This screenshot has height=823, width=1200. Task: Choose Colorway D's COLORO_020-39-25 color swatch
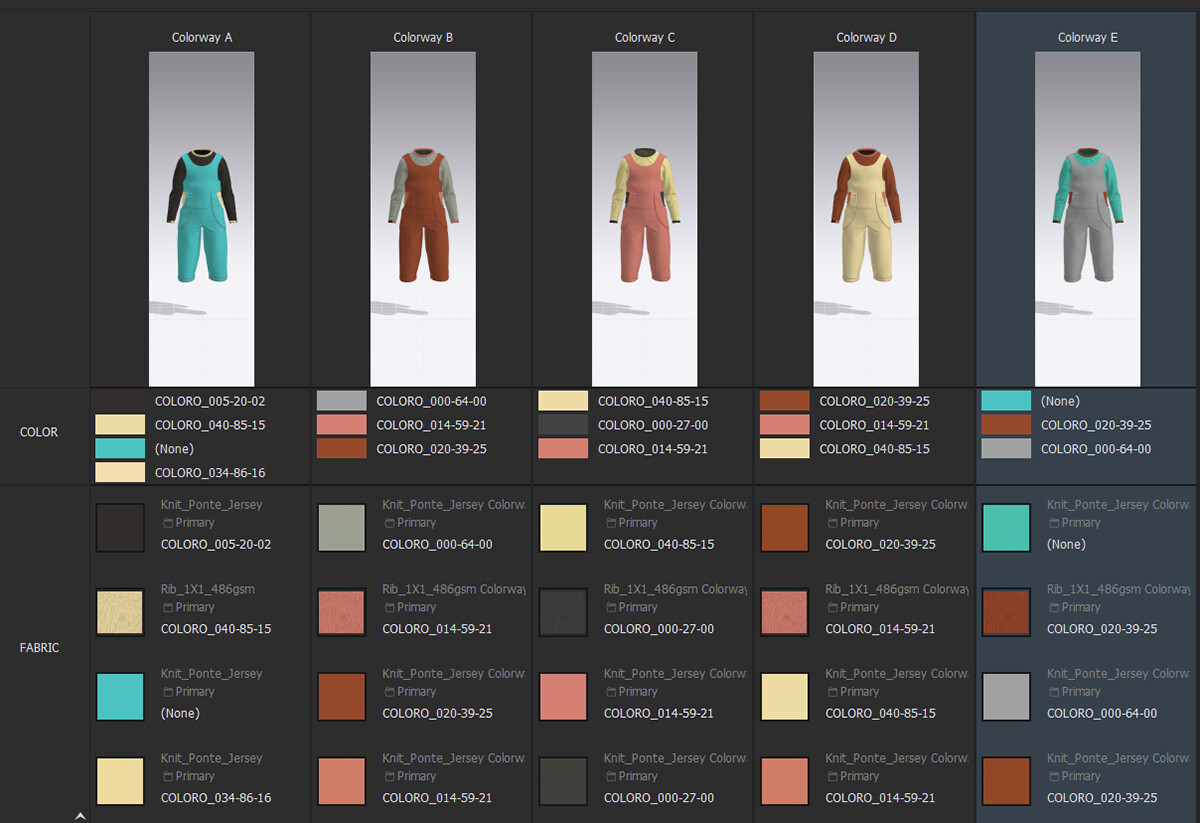(785, 401)
